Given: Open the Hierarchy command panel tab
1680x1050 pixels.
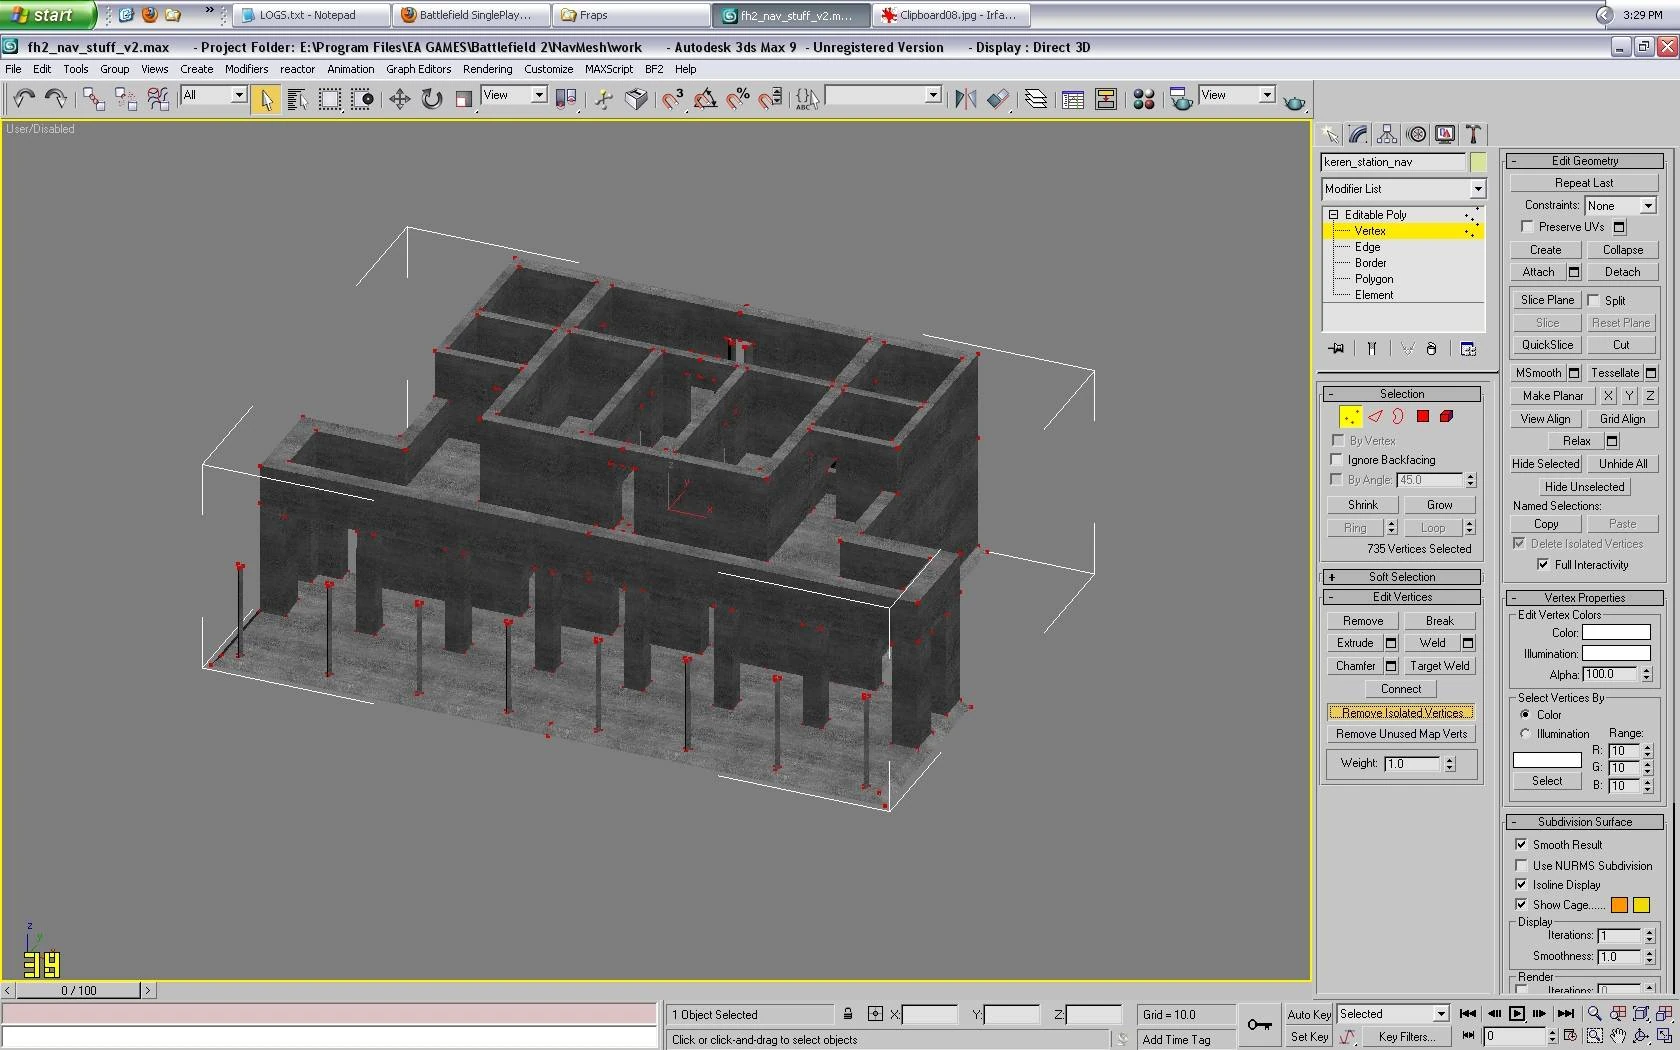Looking at the screenshot, I should click(x=1386, y=135).
